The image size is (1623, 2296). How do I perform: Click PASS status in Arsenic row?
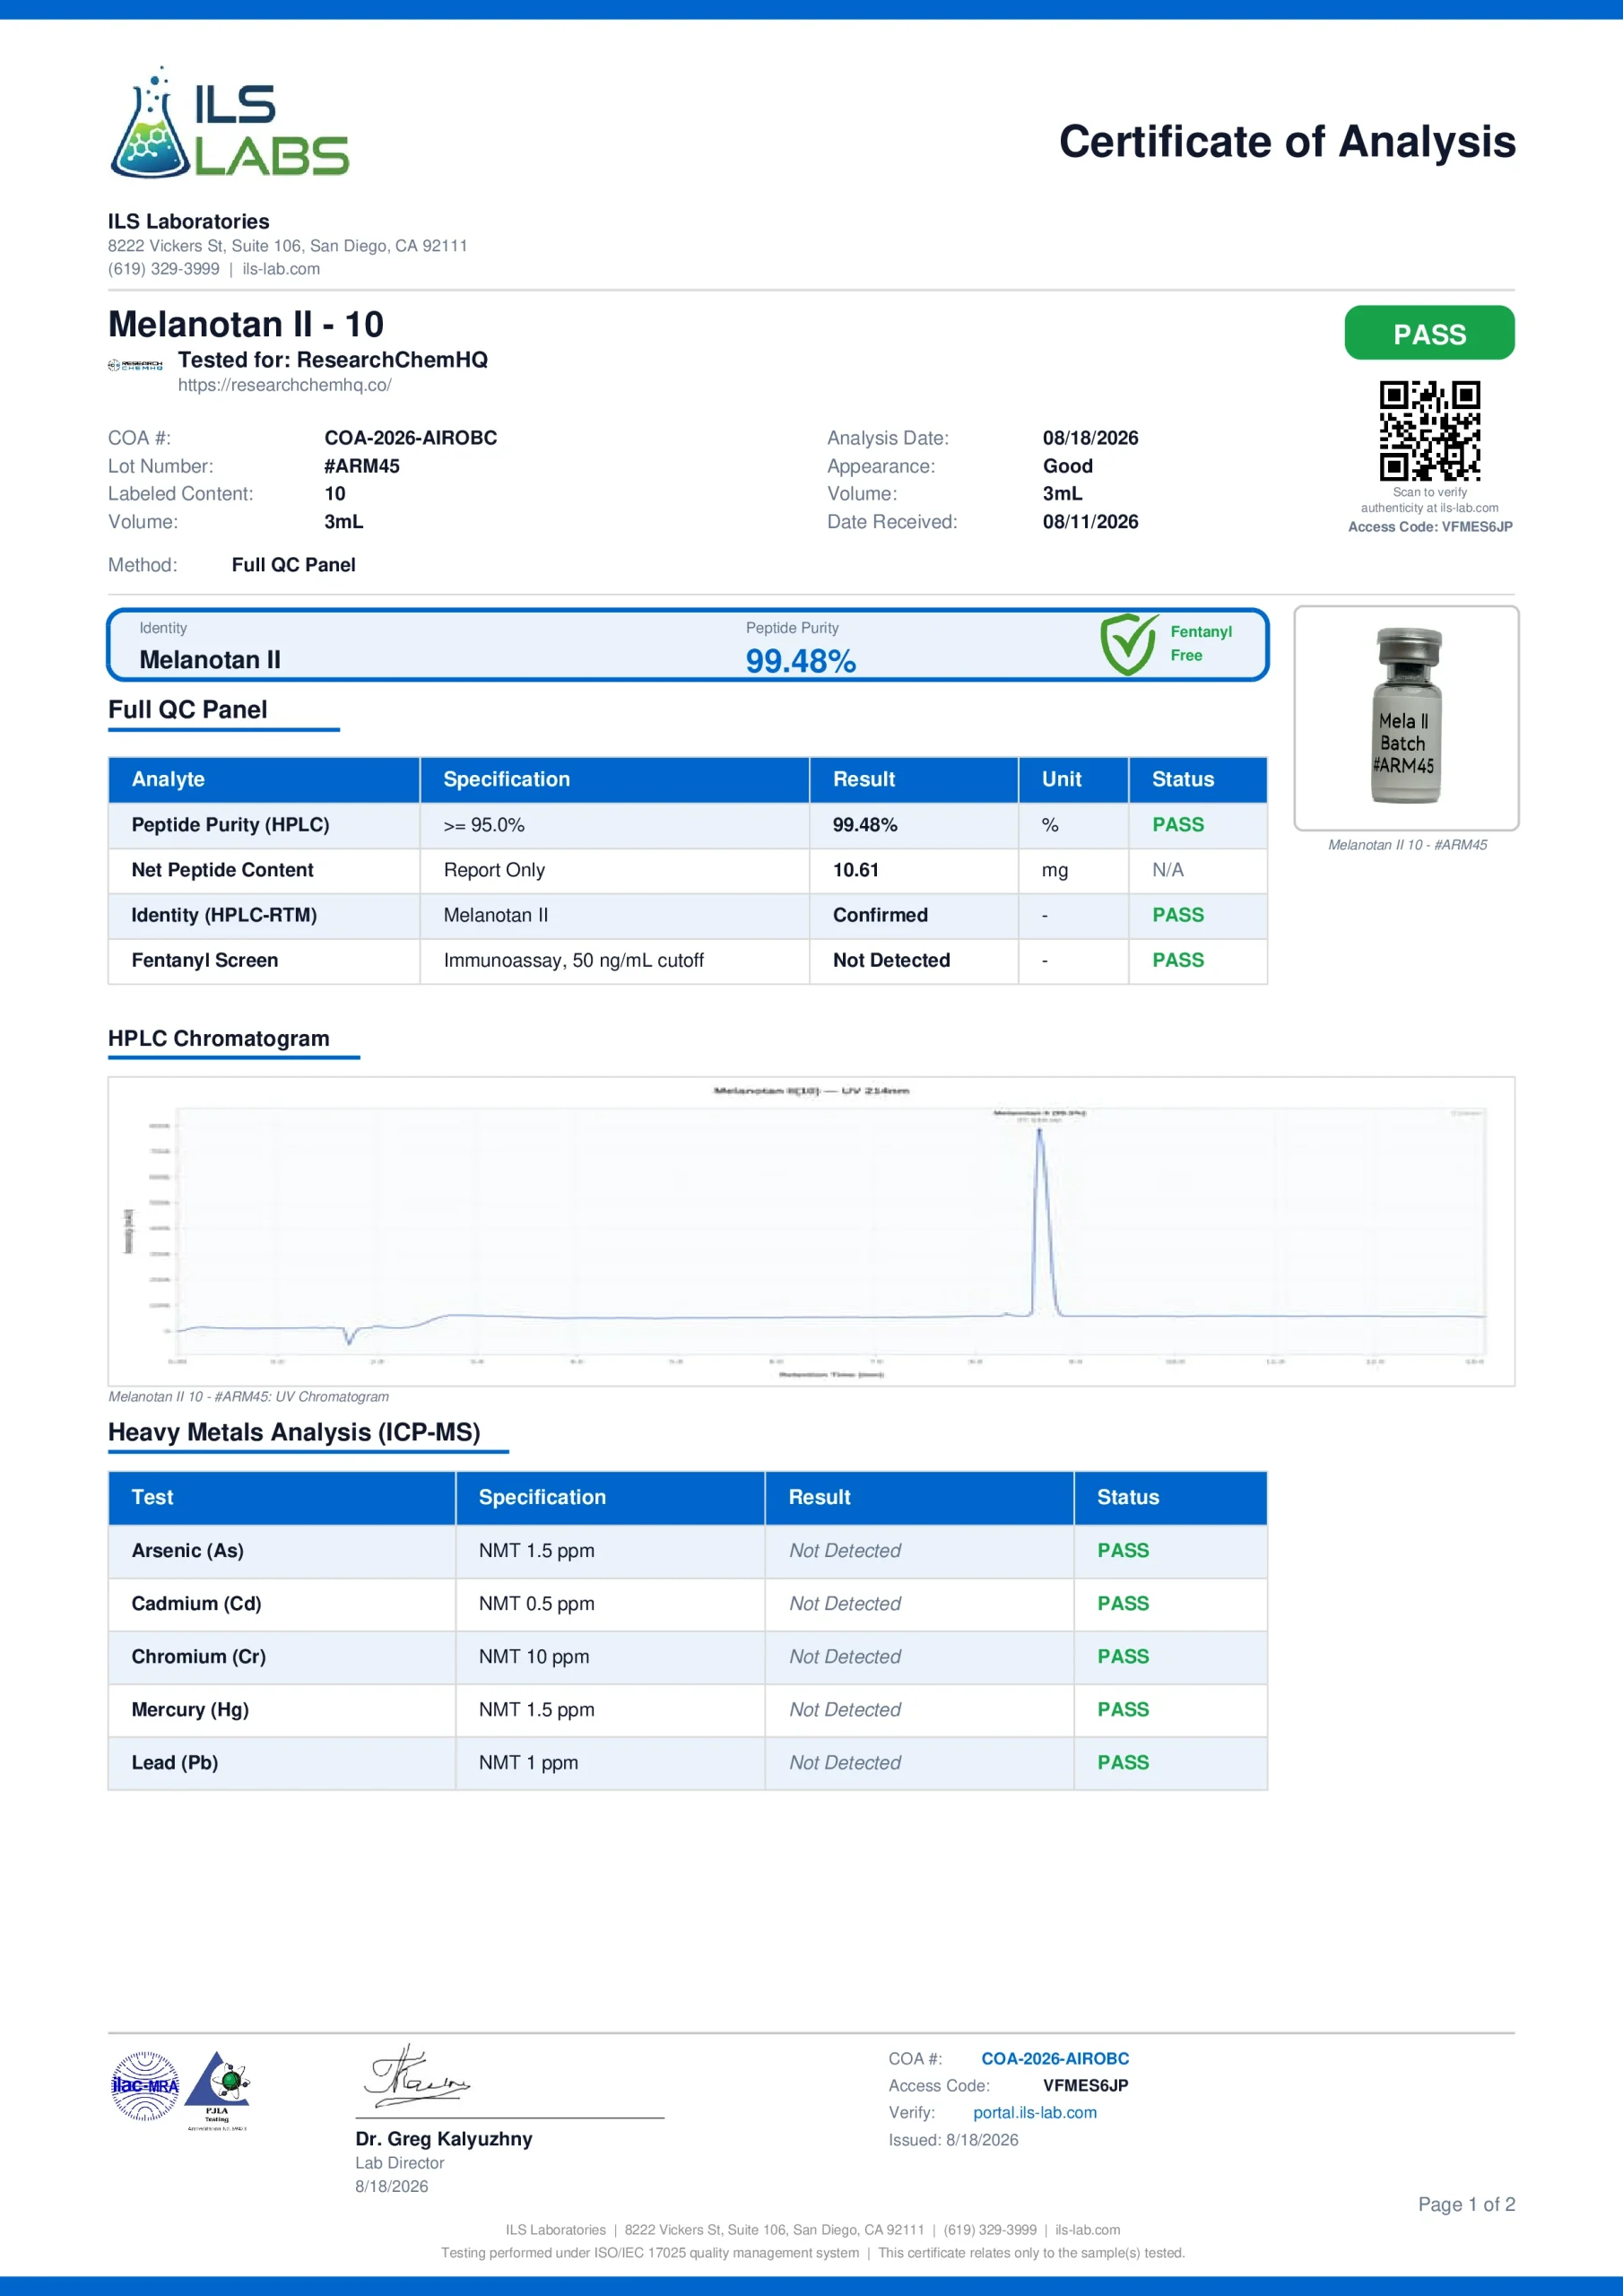[1122, 1551]
